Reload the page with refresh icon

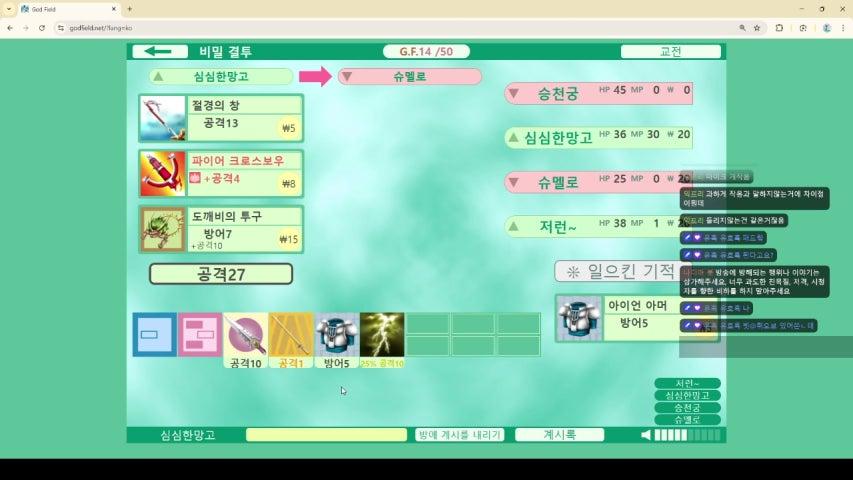click(x=42, y=28)
